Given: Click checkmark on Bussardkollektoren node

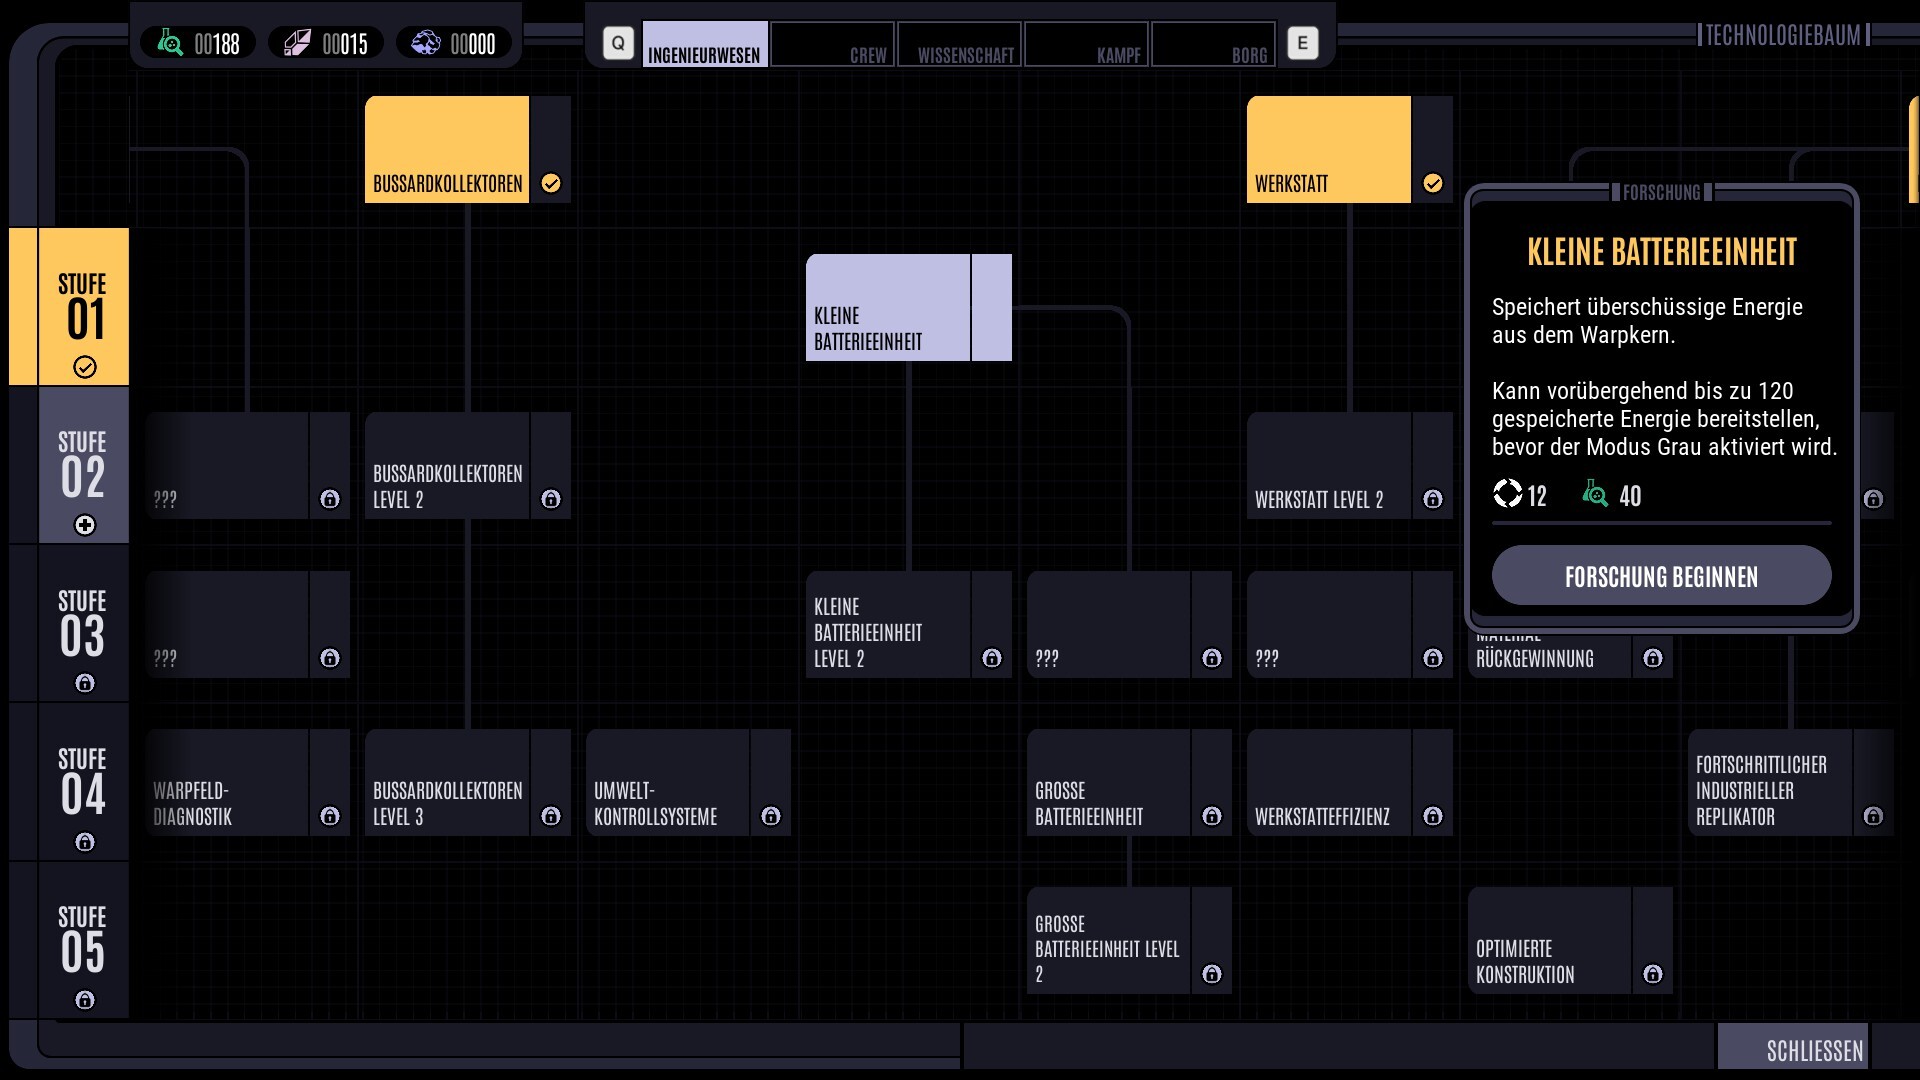Looking at the screenshot, I should (551, 183).
